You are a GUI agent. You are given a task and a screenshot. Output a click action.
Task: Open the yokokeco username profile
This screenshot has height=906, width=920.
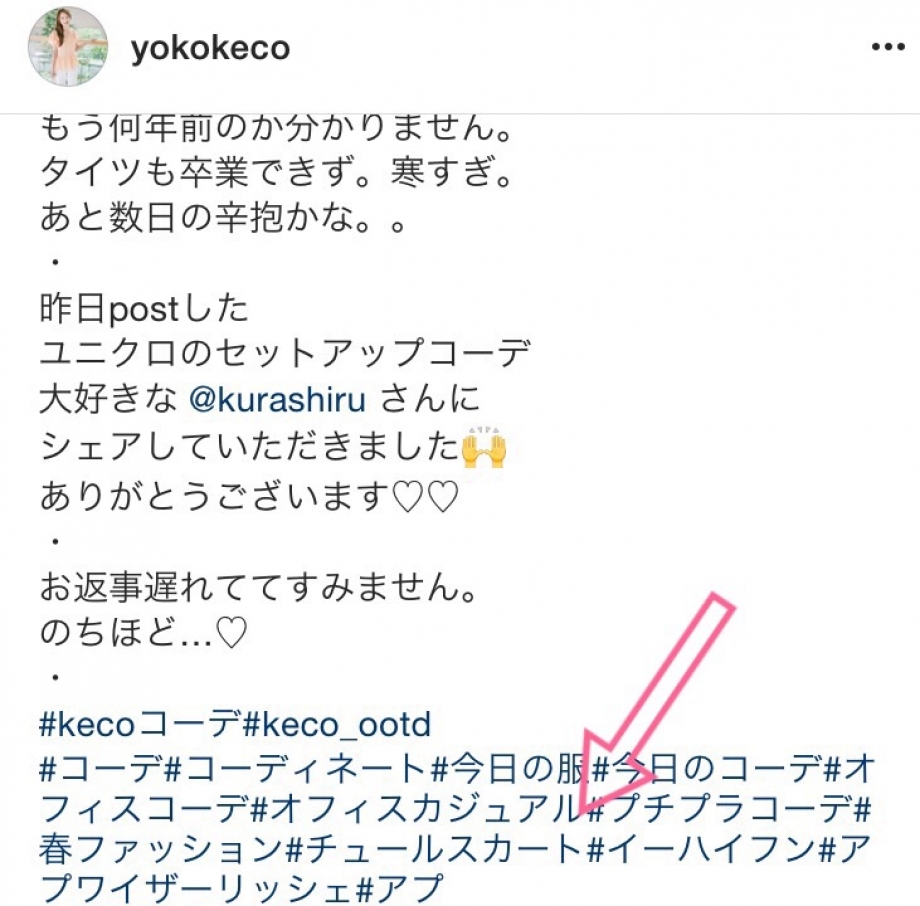tap(210, 48)
